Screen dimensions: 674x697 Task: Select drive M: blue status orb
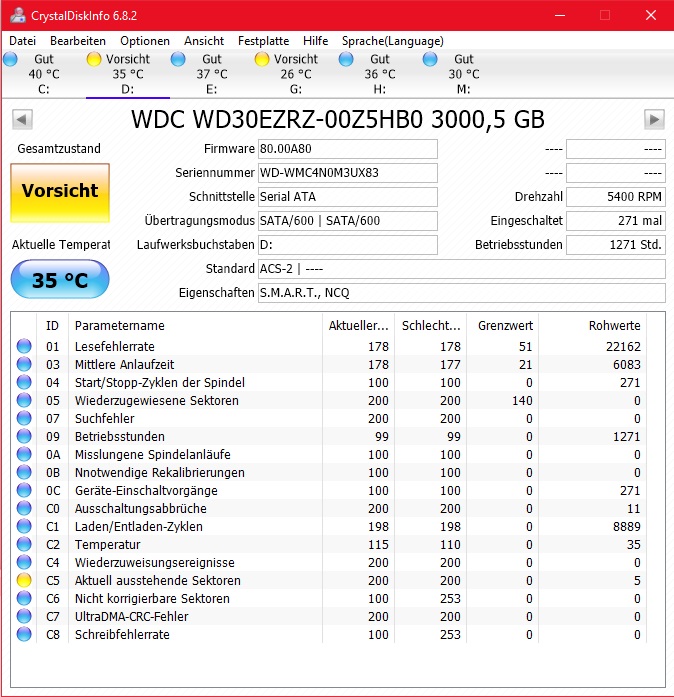430,59
